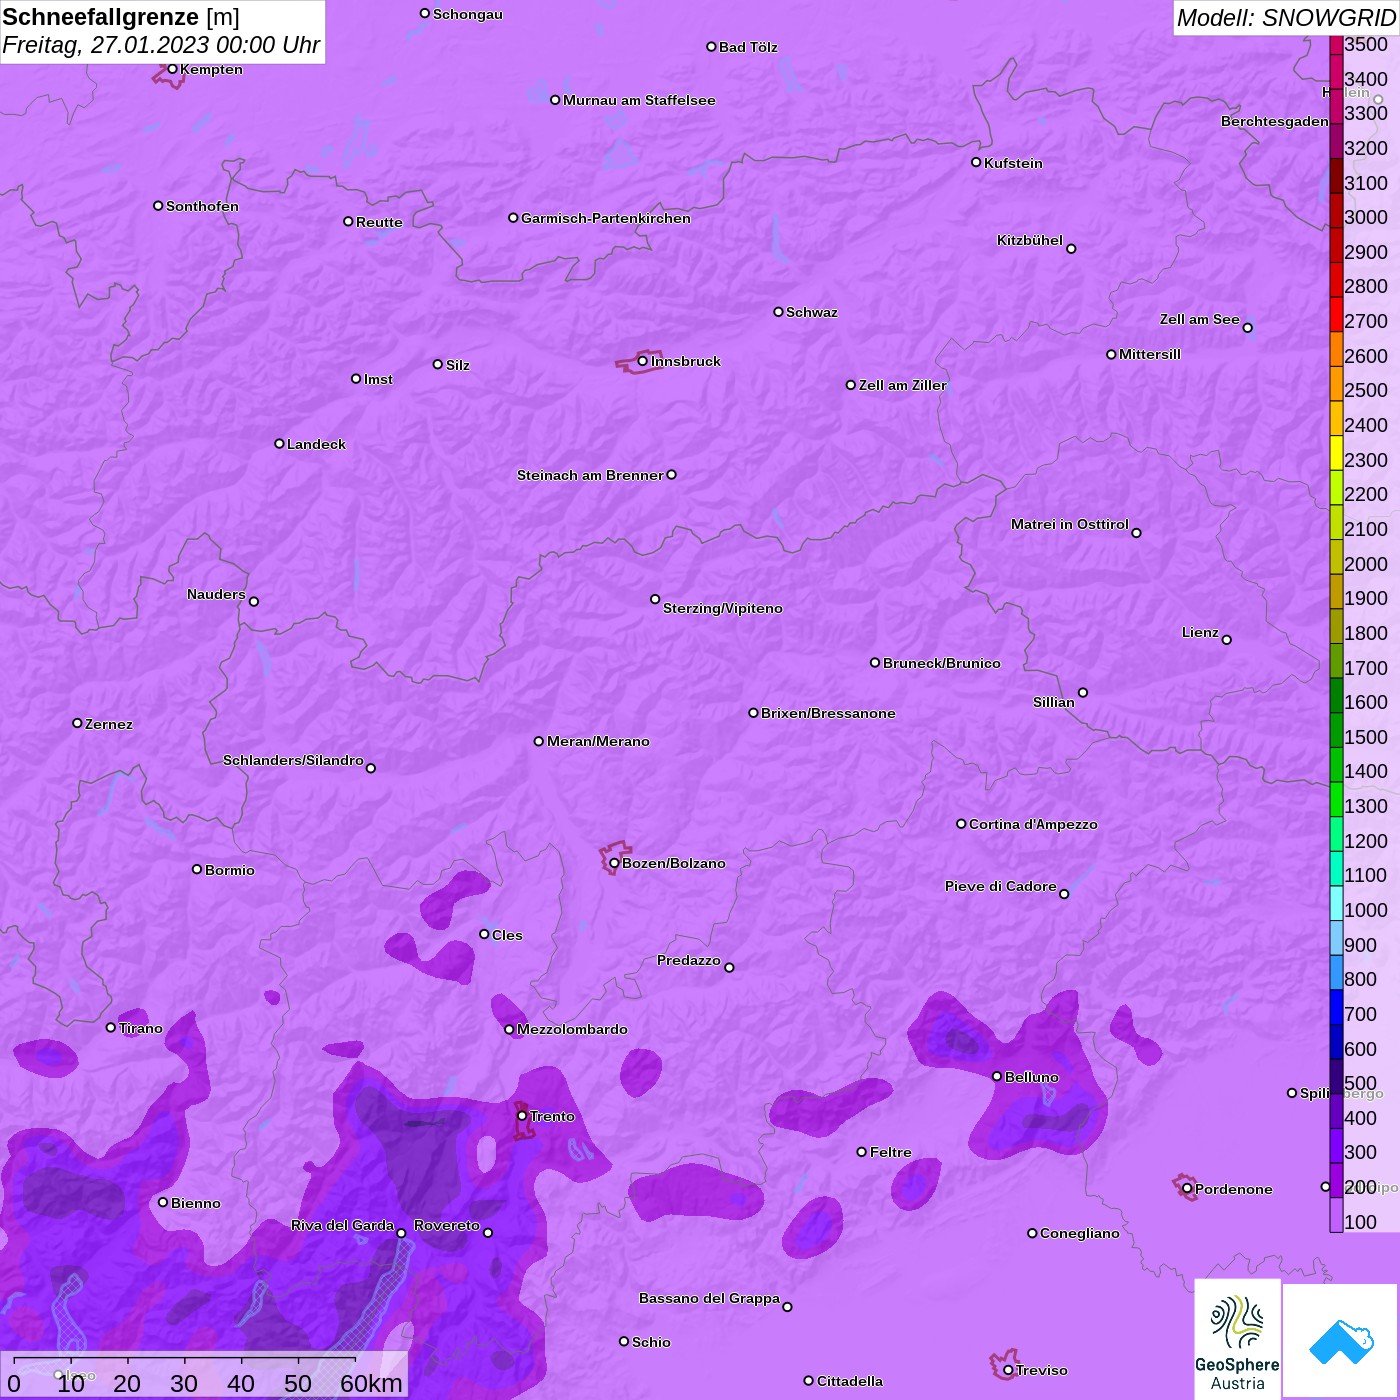
Task: Click the Bad Tölz marker dot
Action: 711,46
